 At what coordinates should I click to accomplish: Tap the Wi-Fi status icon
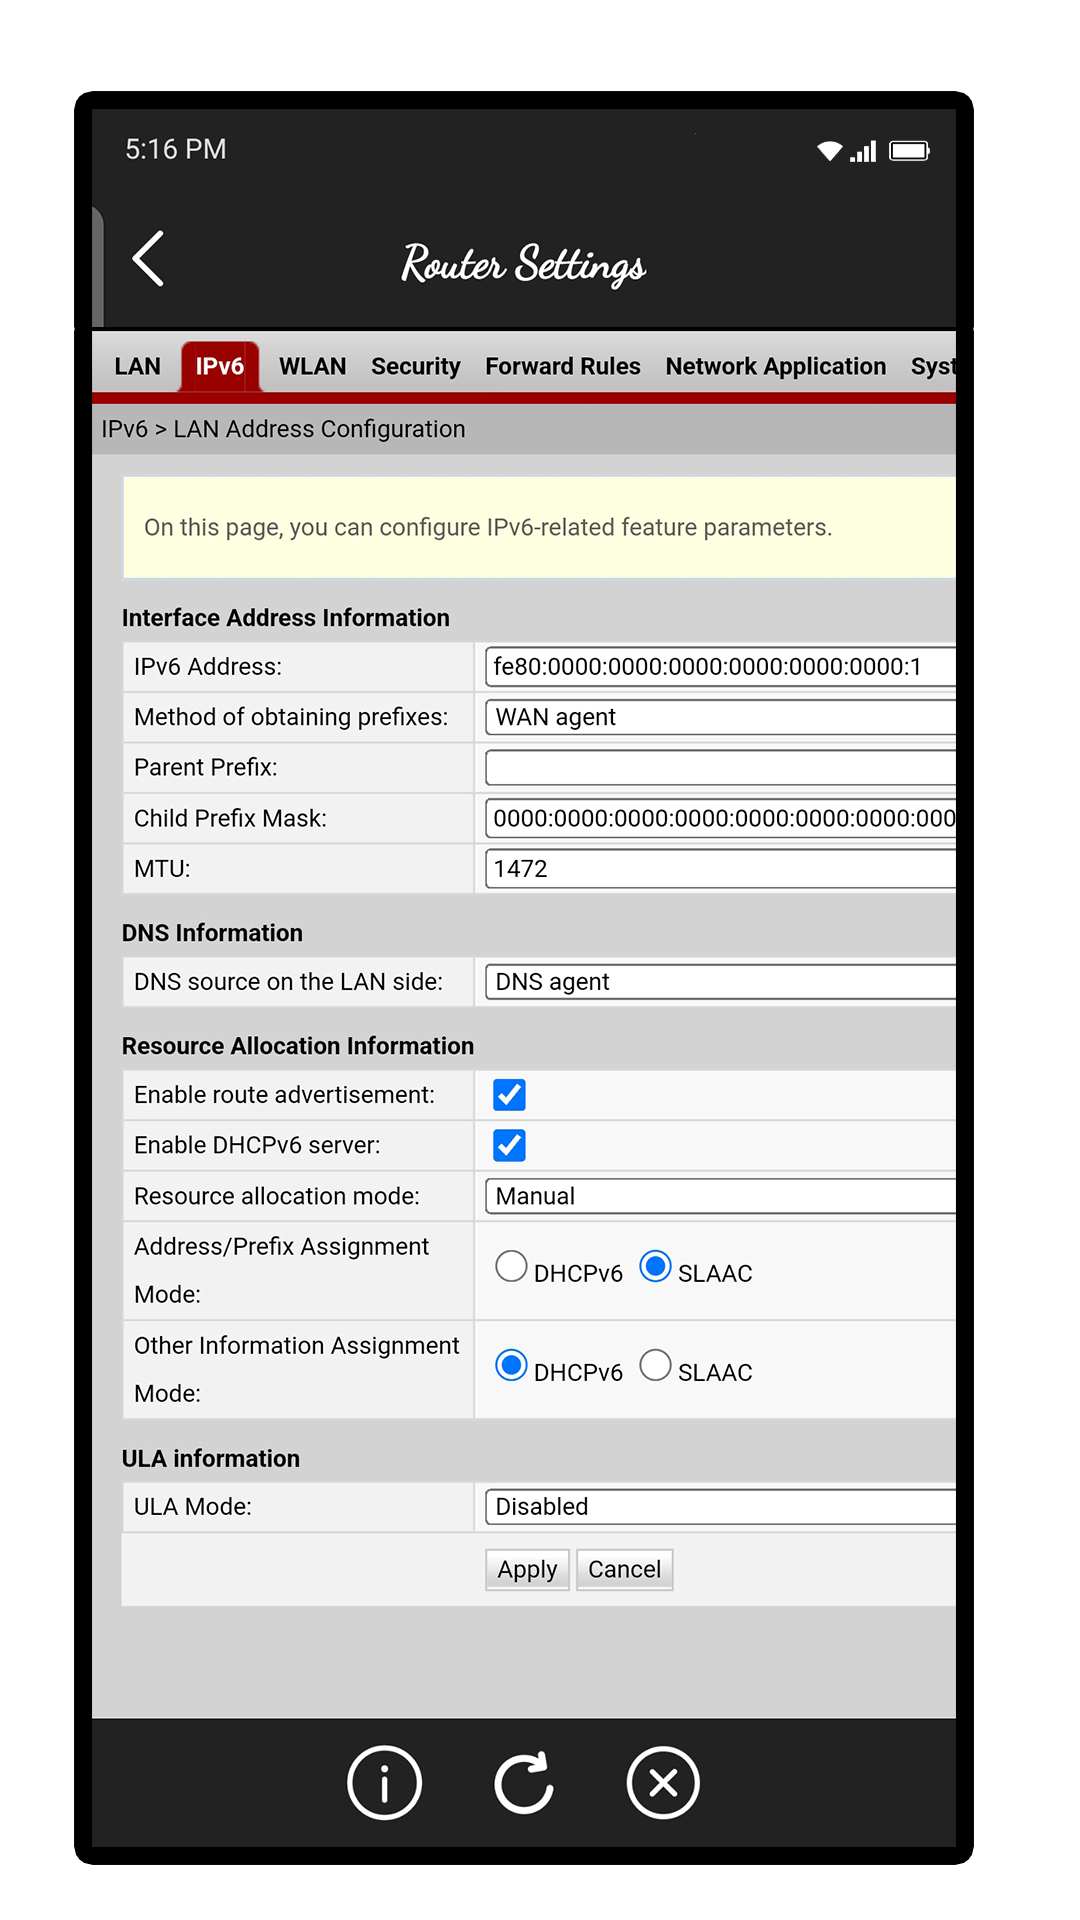tap(829, 151)
